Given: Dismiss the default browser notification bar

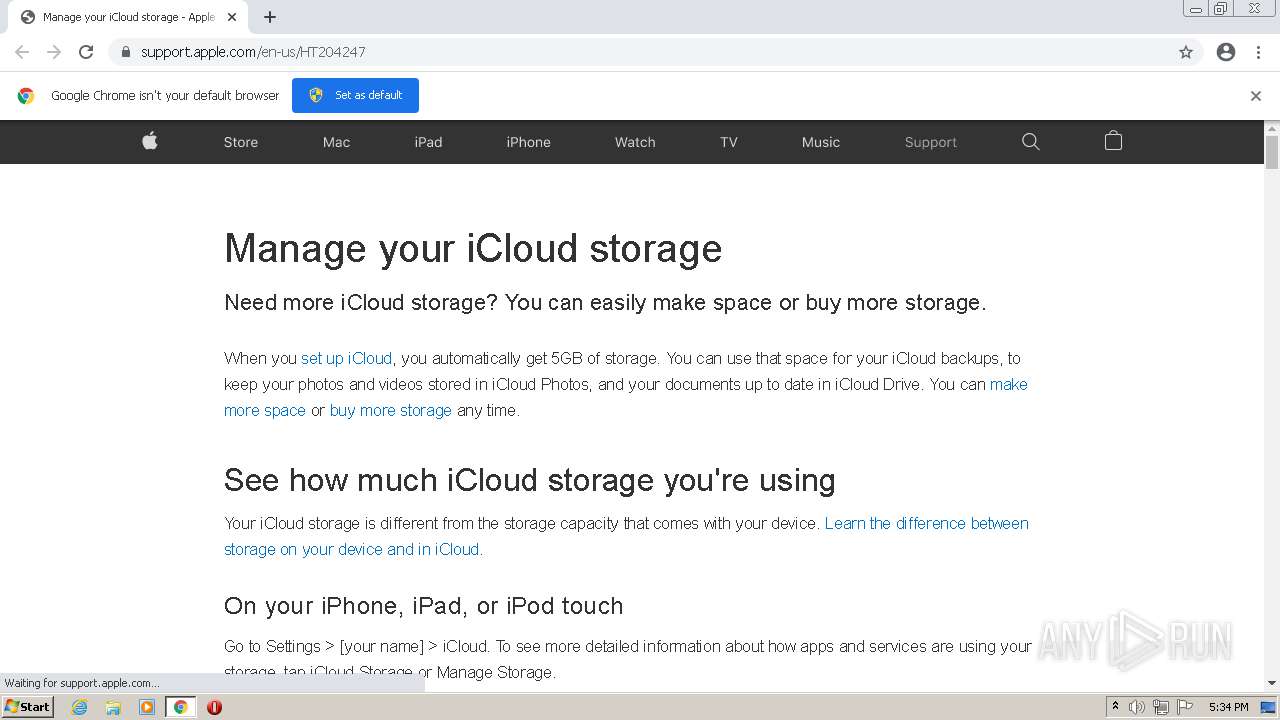Looking at the screenshot, I should tap(1256, 96).
